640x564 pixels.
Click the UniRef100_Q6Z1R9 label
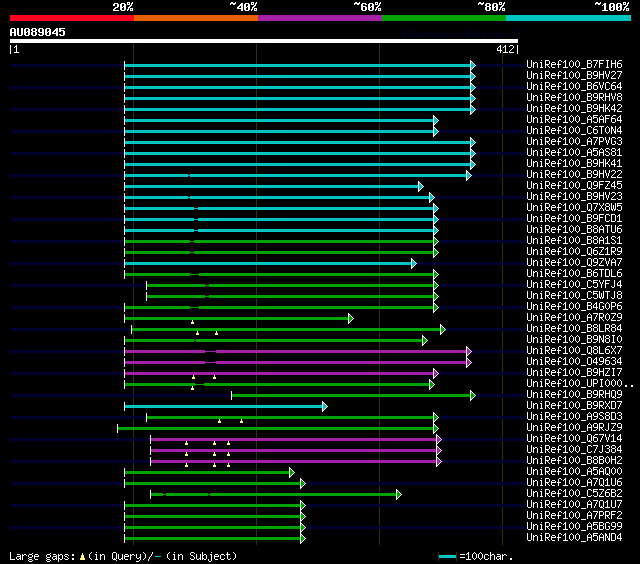click(574, 252)
